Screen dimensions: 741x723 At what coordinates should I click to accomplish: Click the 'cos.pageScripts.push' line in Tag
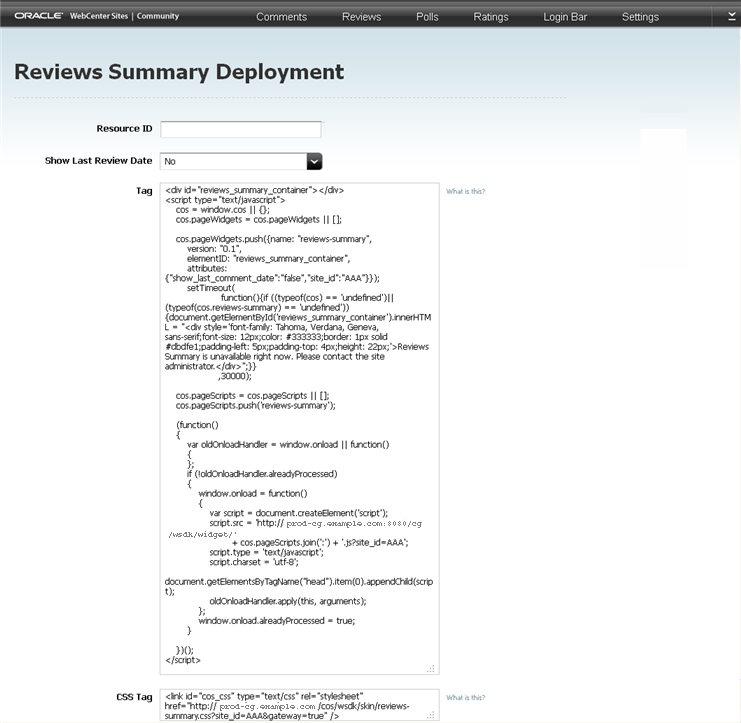(x=256, y=406)
